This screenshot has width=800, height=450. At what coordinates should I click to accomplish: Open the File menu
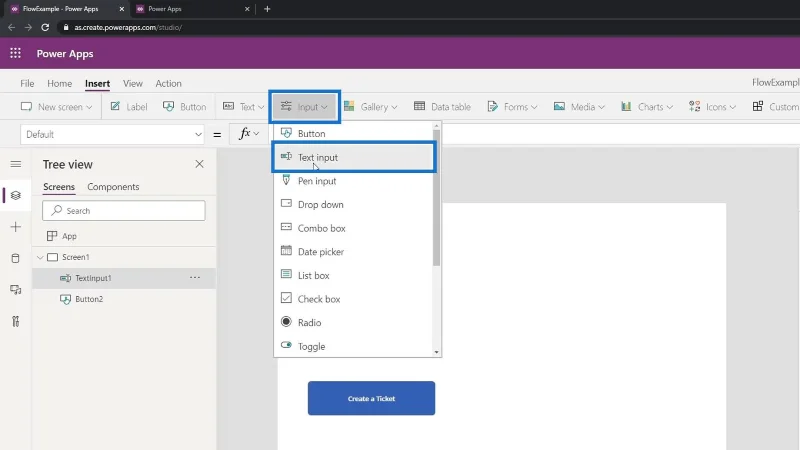[27, 83]
